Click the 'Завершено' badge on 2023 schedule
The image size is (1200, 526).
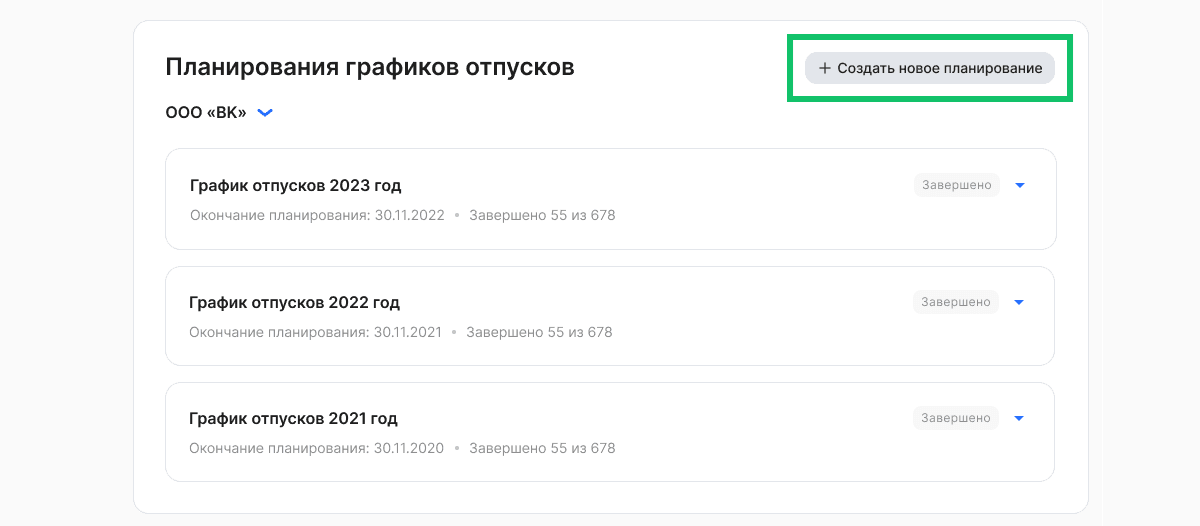pos(957,185)
